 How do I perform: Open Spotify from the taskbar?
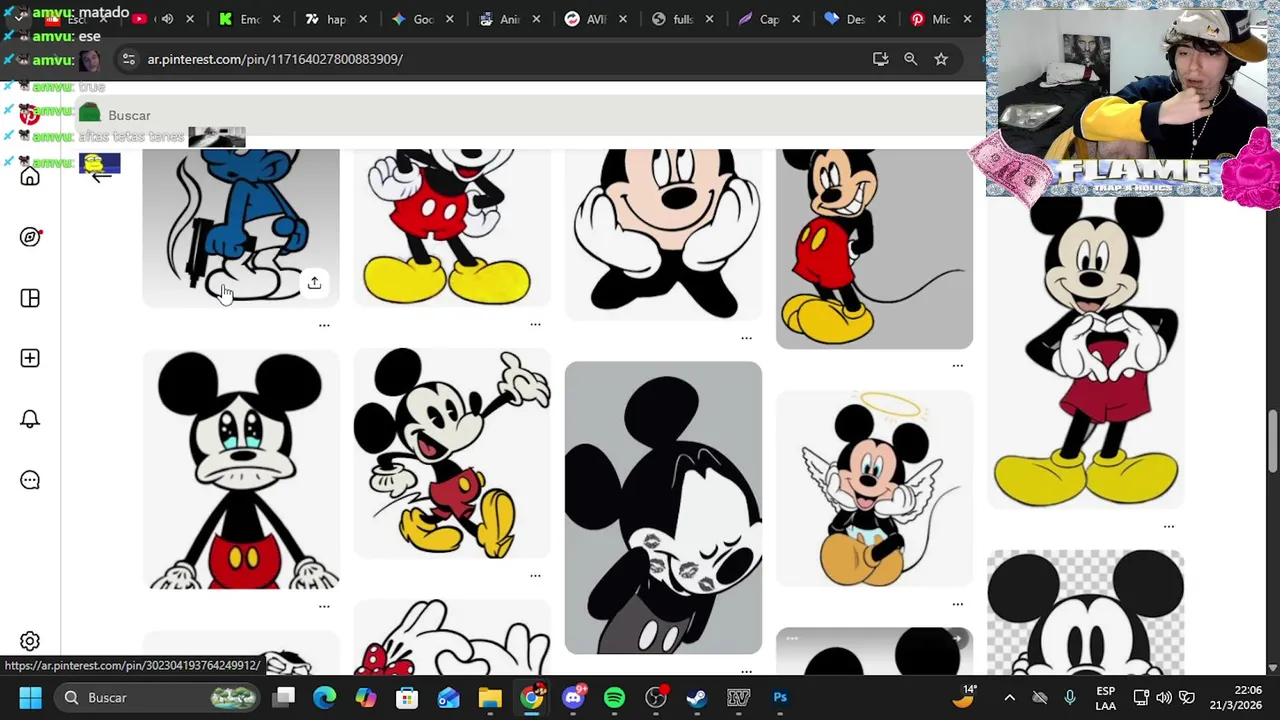(x=614, y=697)
